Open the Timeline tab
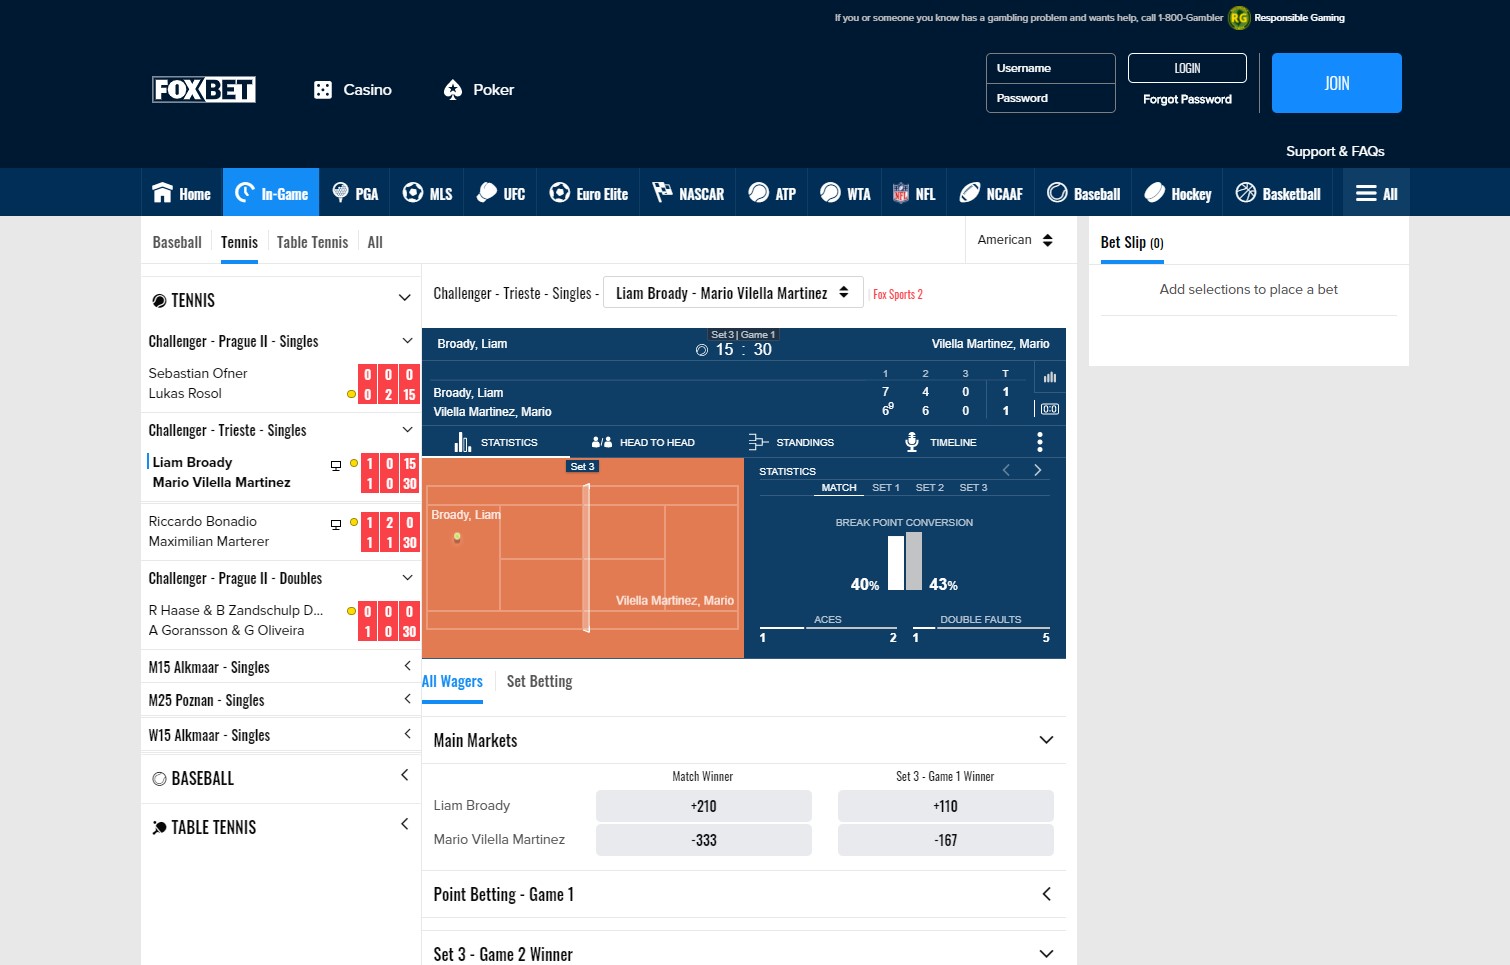This screenshot has width=1510, height=965. pyautogui.click(x=940, y=442)
